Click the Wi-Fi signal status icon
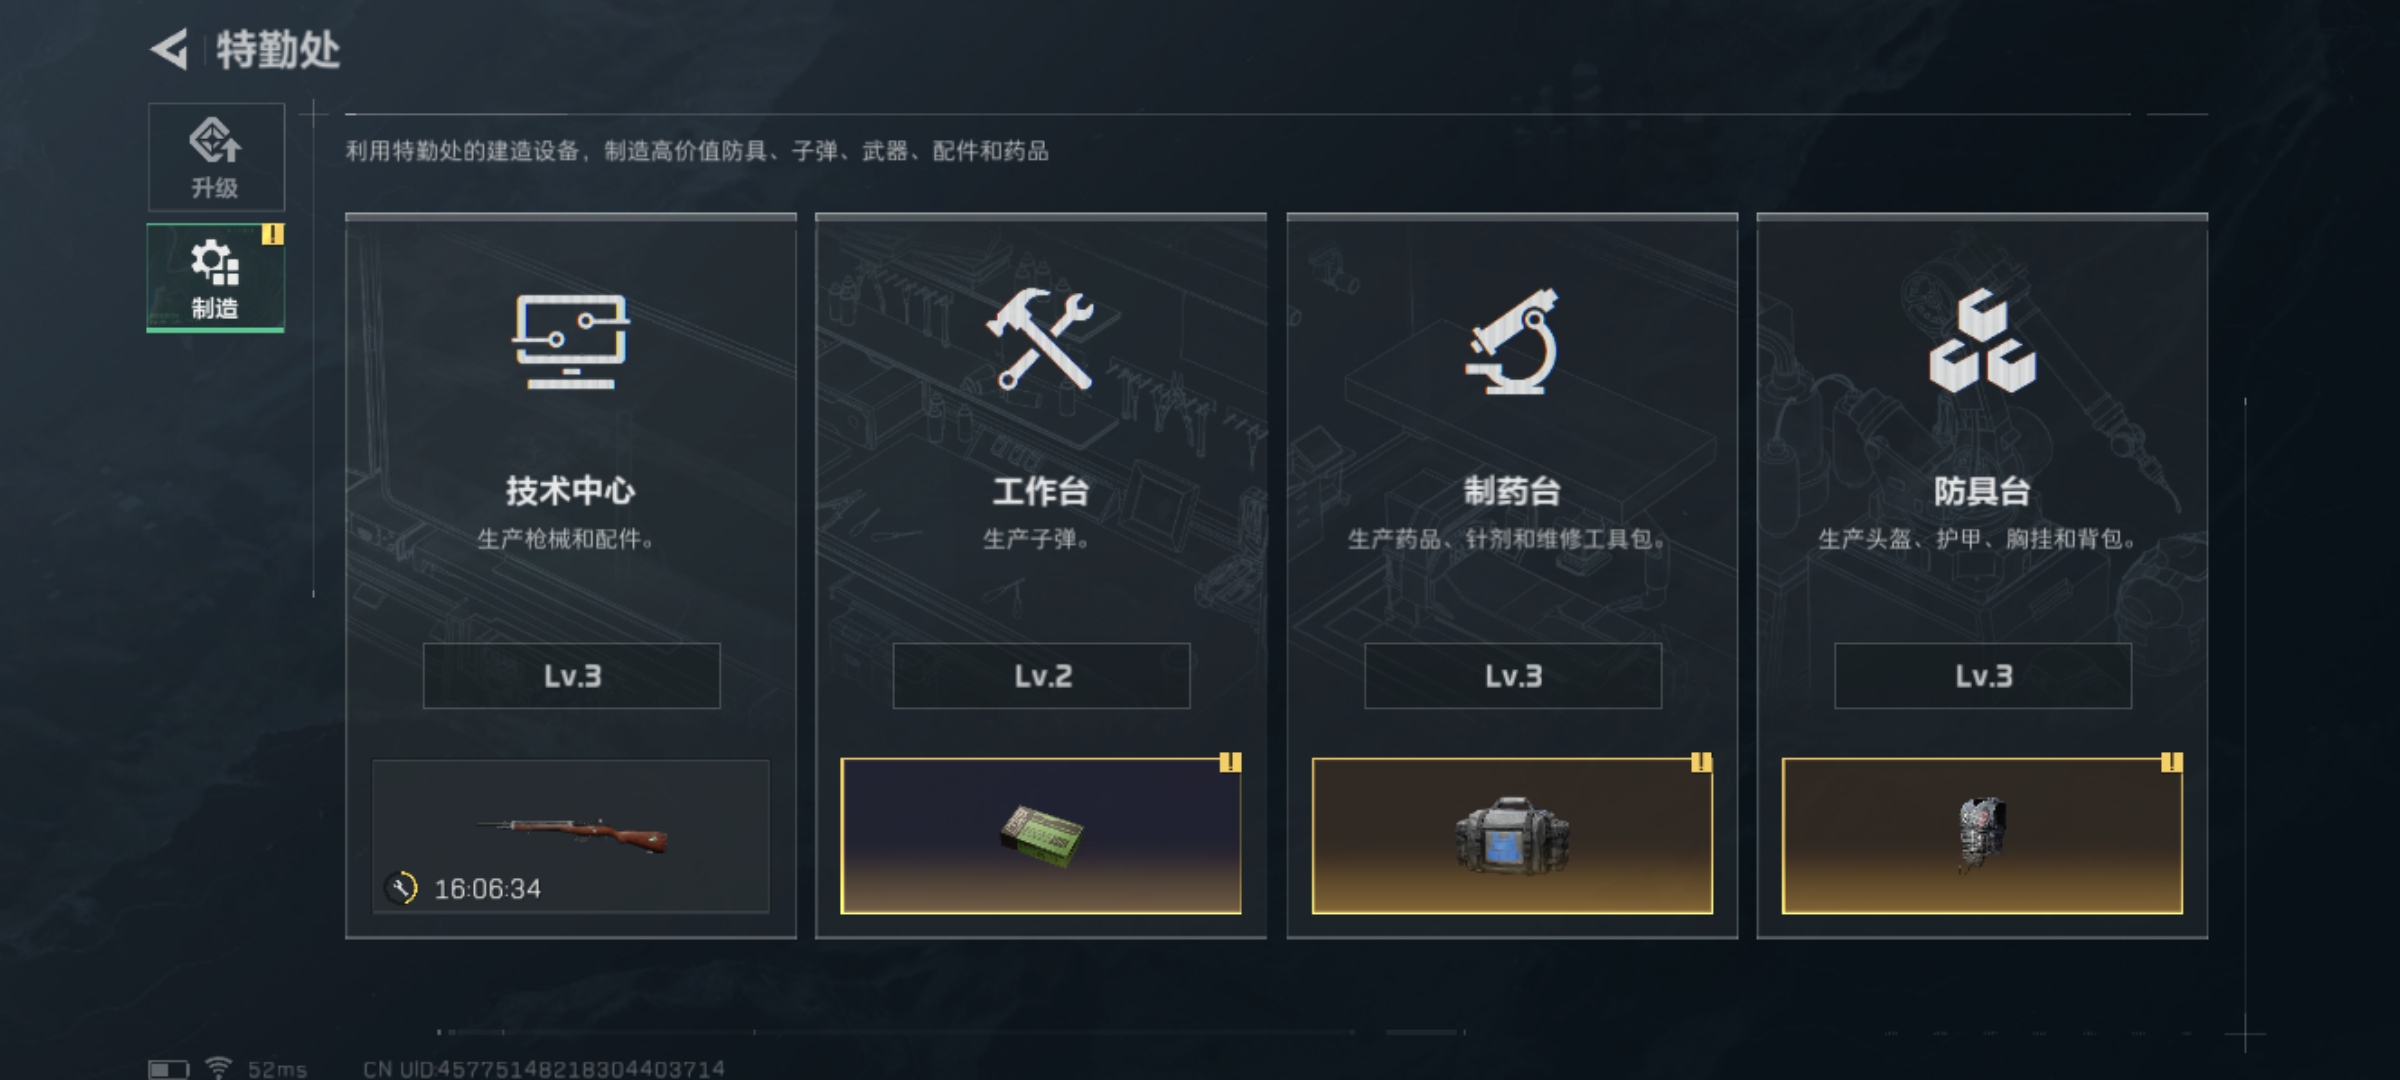This screenshot has height=1080, width=2400. 218,1068
